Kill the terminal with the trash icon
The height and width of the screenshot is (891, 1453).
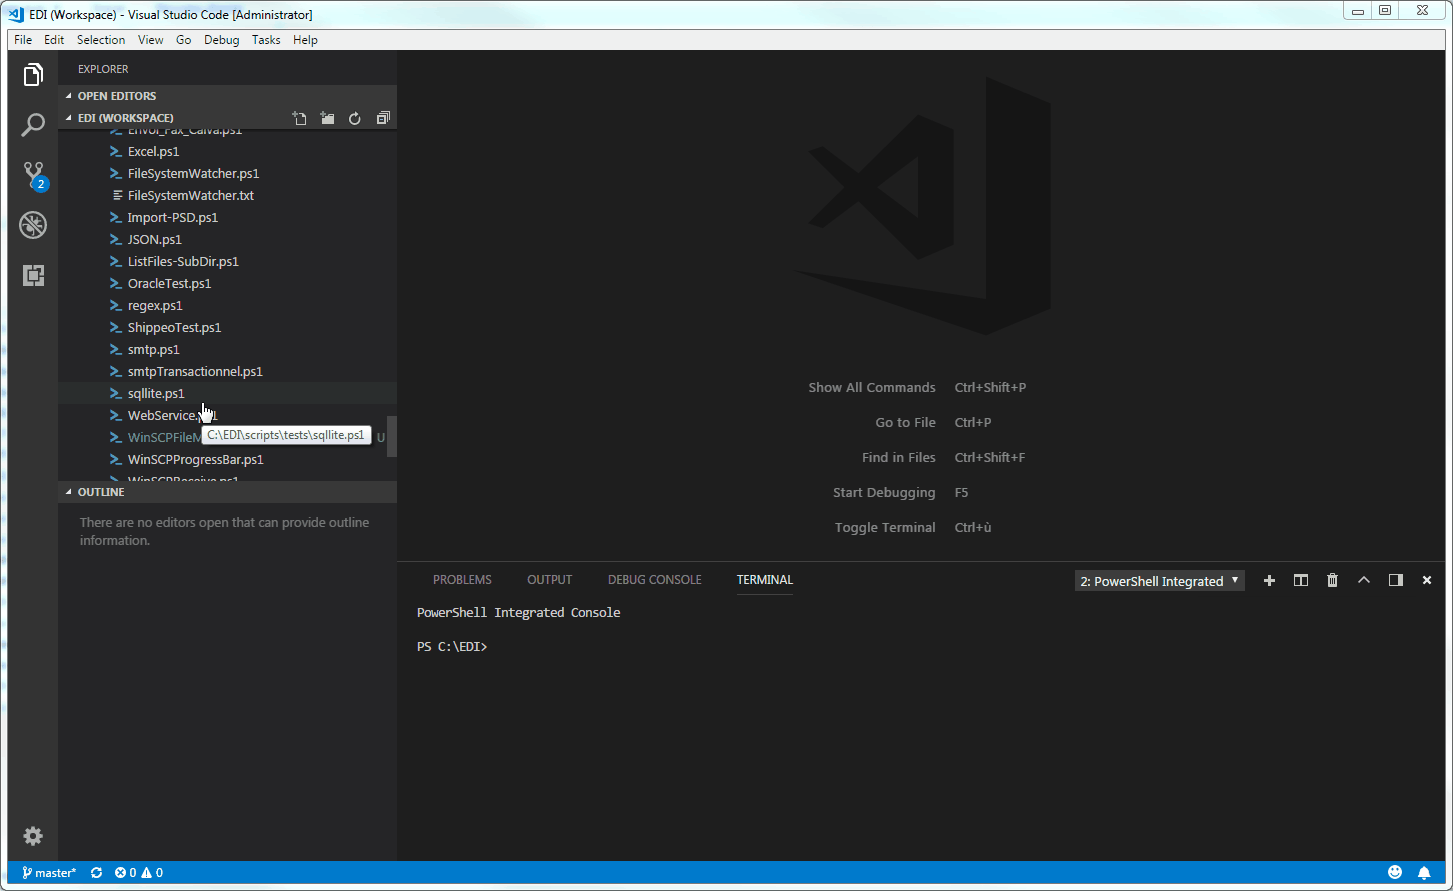(1332, 580)
